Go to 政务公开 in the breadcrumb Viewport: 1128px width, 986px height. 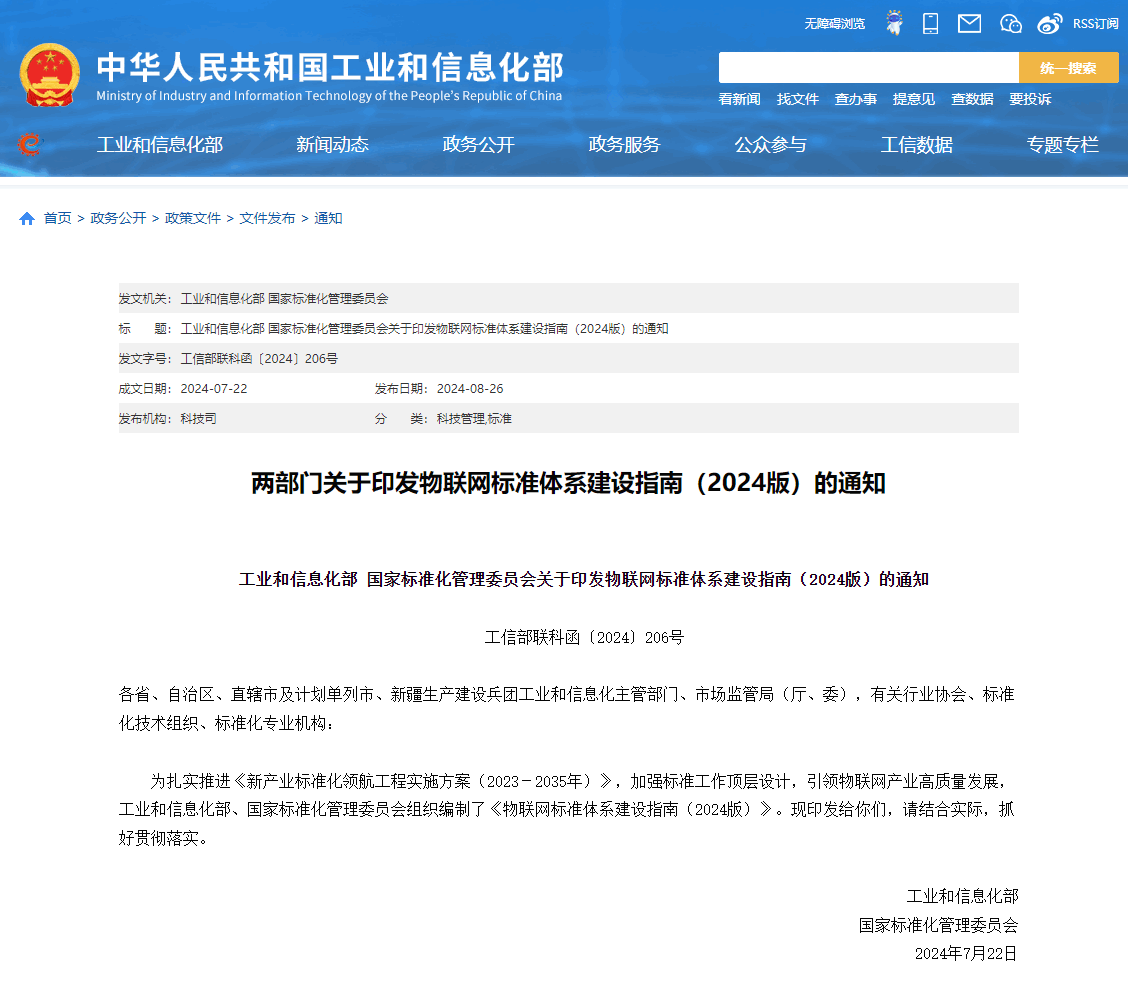[x=118, y=219]
